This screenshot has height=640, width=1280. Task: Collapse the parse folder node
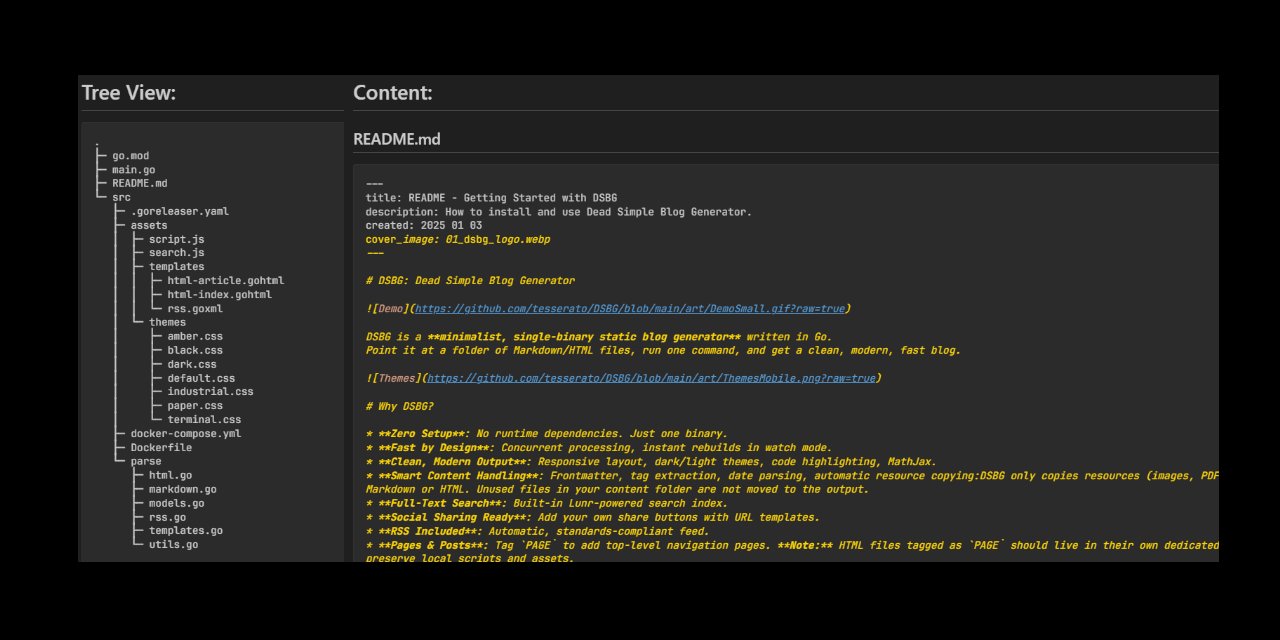click(146, 460)
